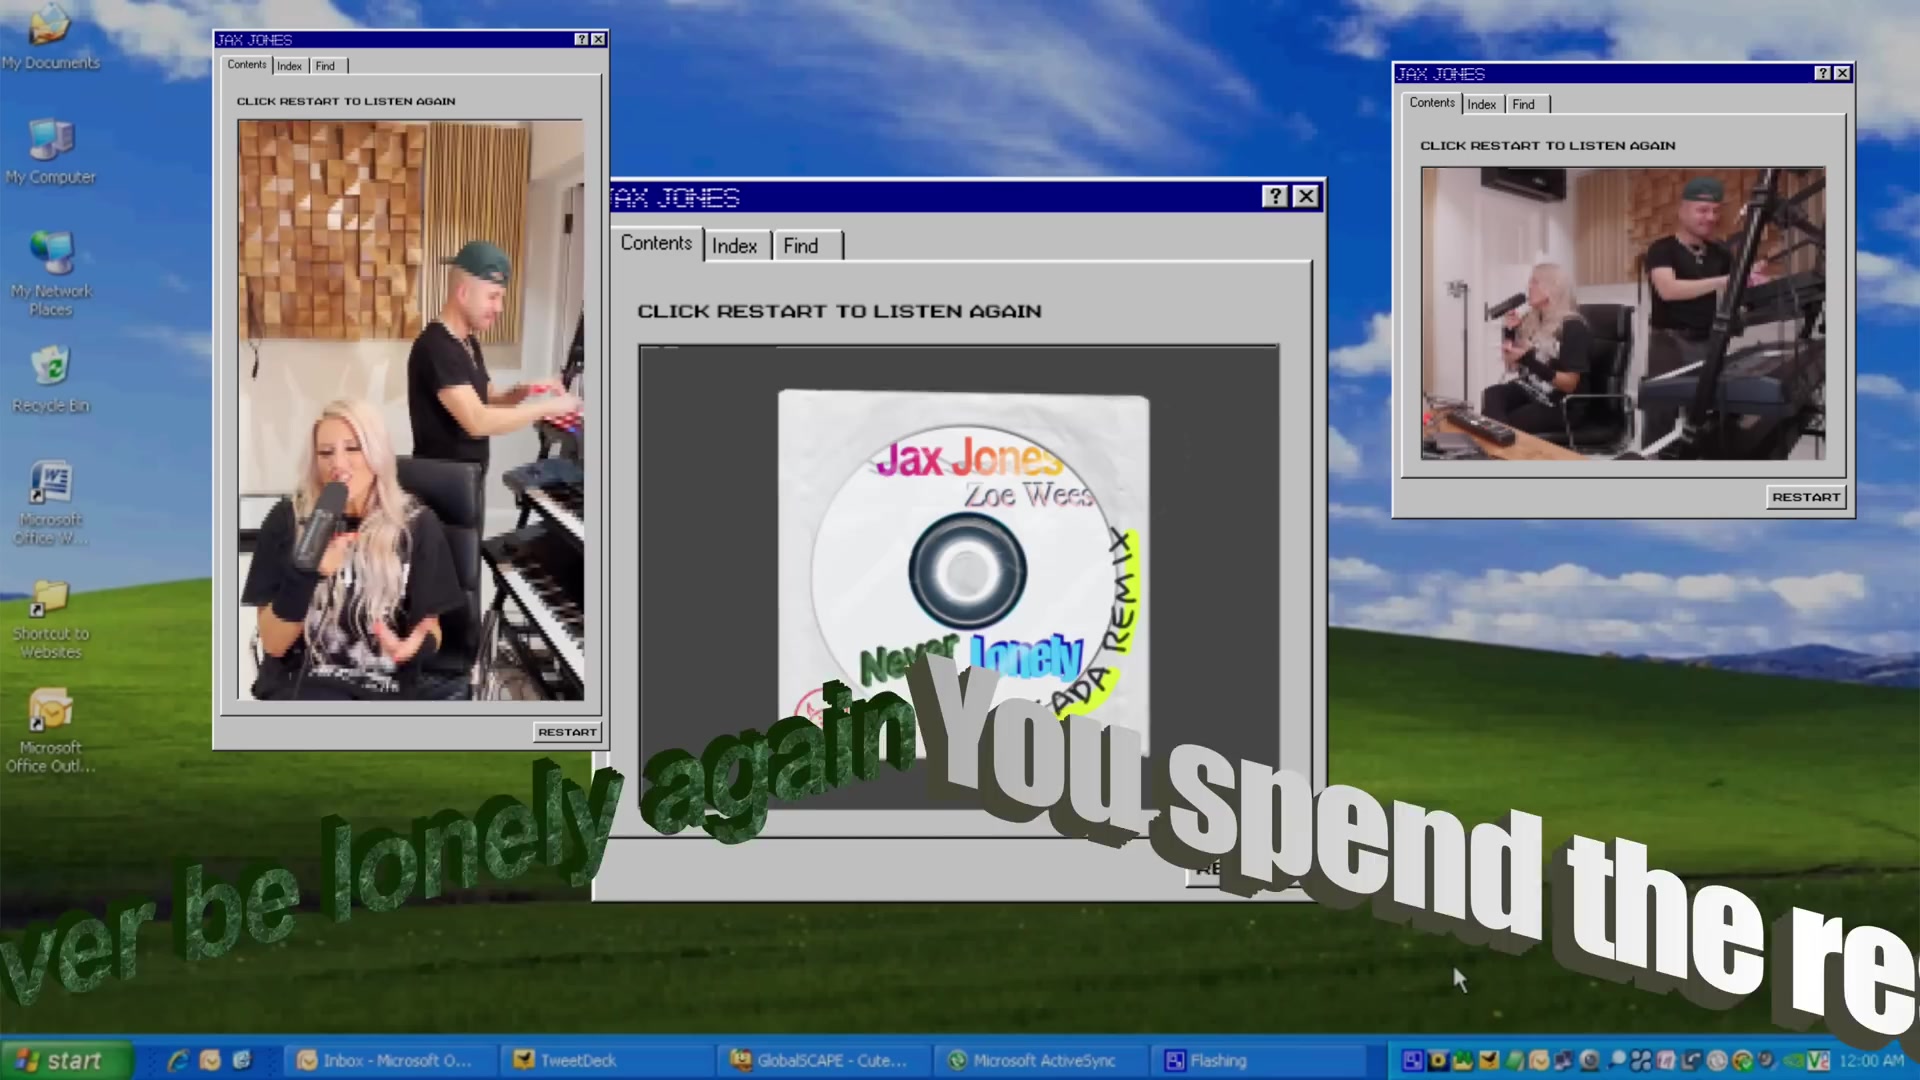Select Index tab in right Jax Jones window
1920x1080 pixels.
(x=1482, y=104)
